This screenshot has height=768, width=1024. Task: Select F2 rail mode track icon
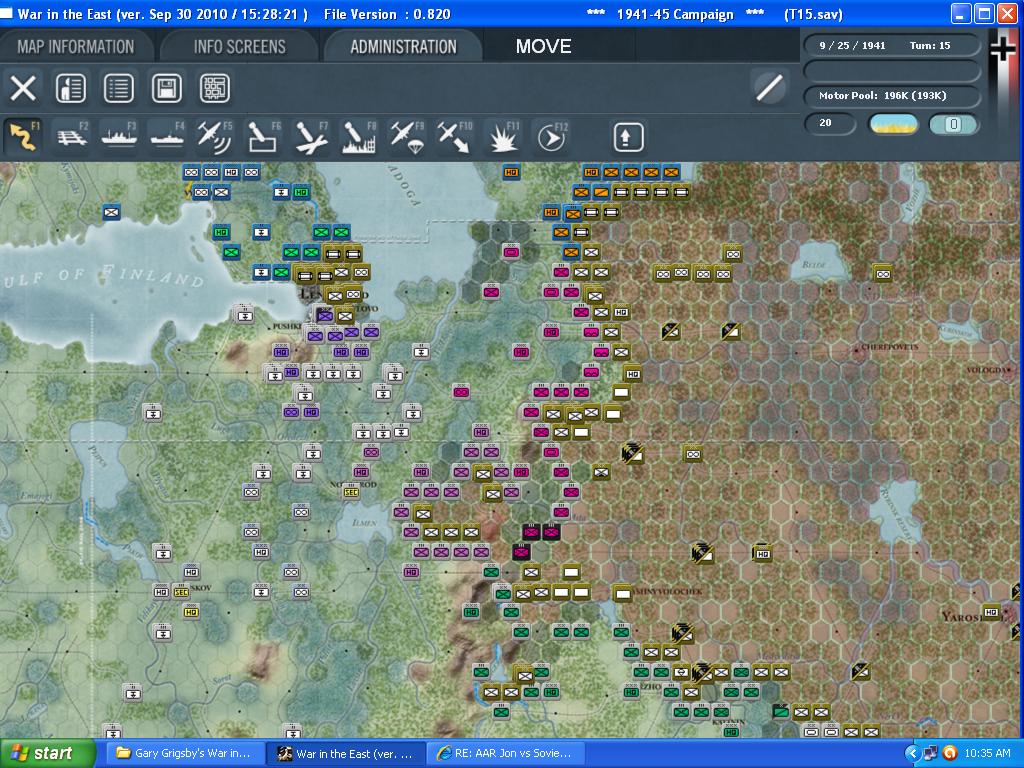(71, 137)
